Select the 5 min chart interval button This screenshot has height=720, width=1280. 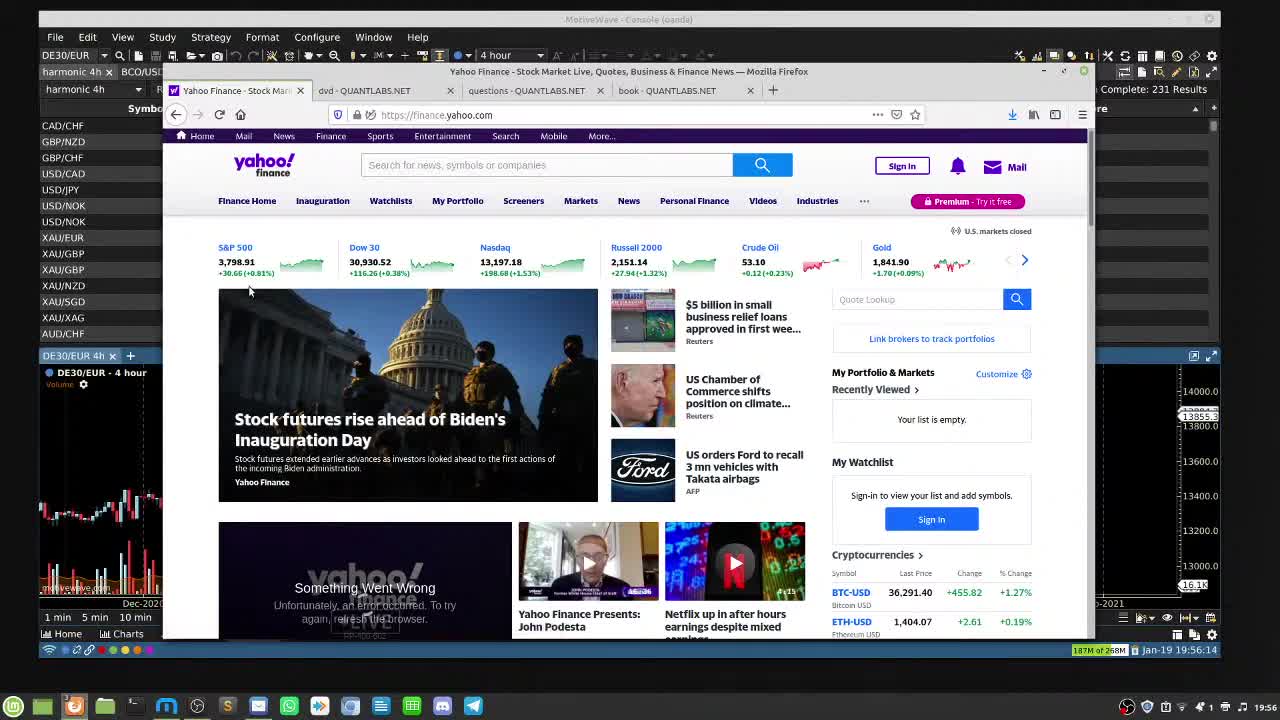click(x=95, y=617)
